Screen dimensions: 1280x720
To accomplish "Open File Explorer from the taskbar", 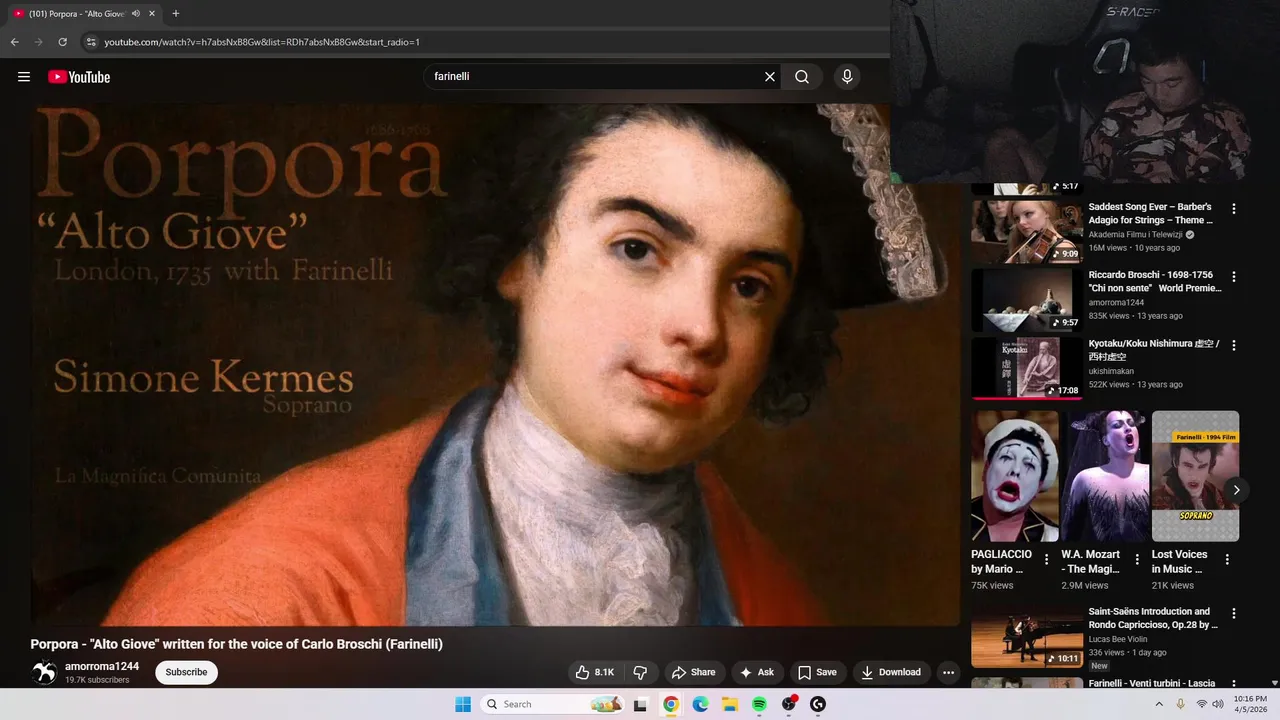I will [x=730, y=704].
